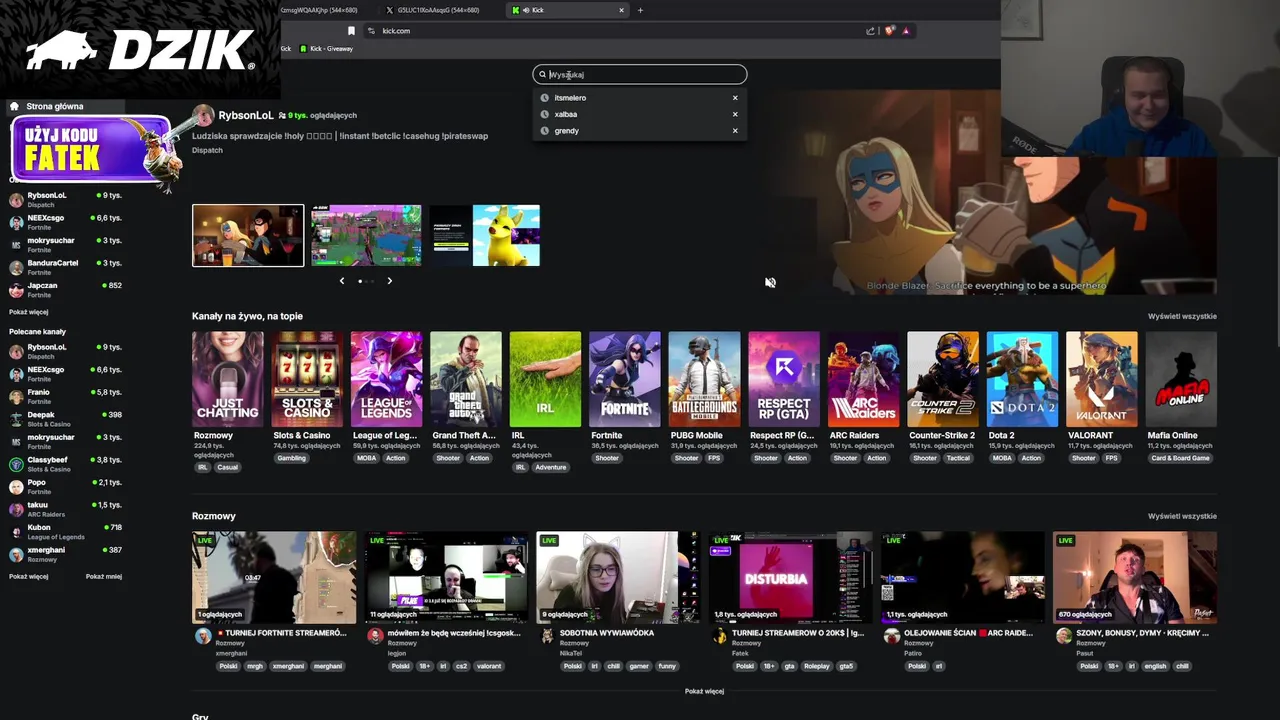1280x720 pixels.
Task: Unmute the featured stream volume icon
Action: (770, 283)
